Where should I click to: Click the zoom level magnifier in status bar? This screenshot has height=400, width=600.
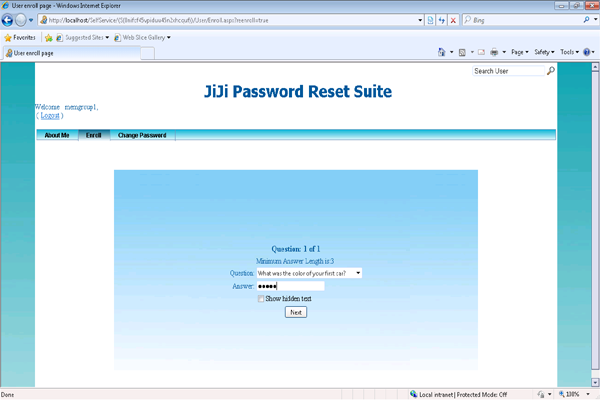562,394
